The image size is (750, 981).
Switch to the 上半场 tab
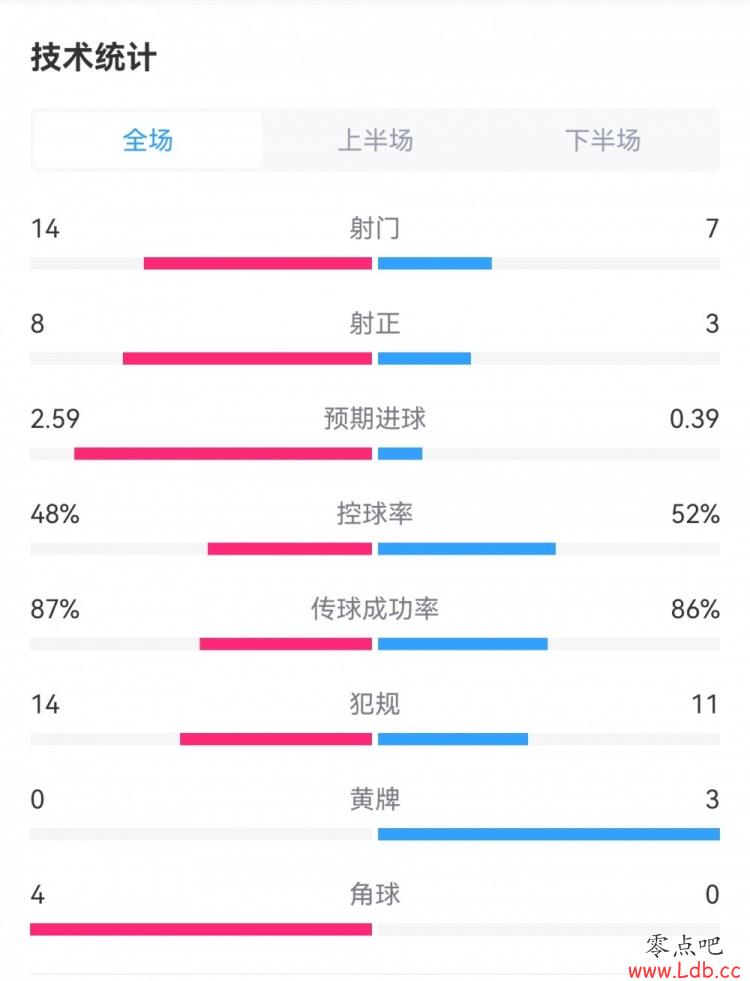(375, 140)
